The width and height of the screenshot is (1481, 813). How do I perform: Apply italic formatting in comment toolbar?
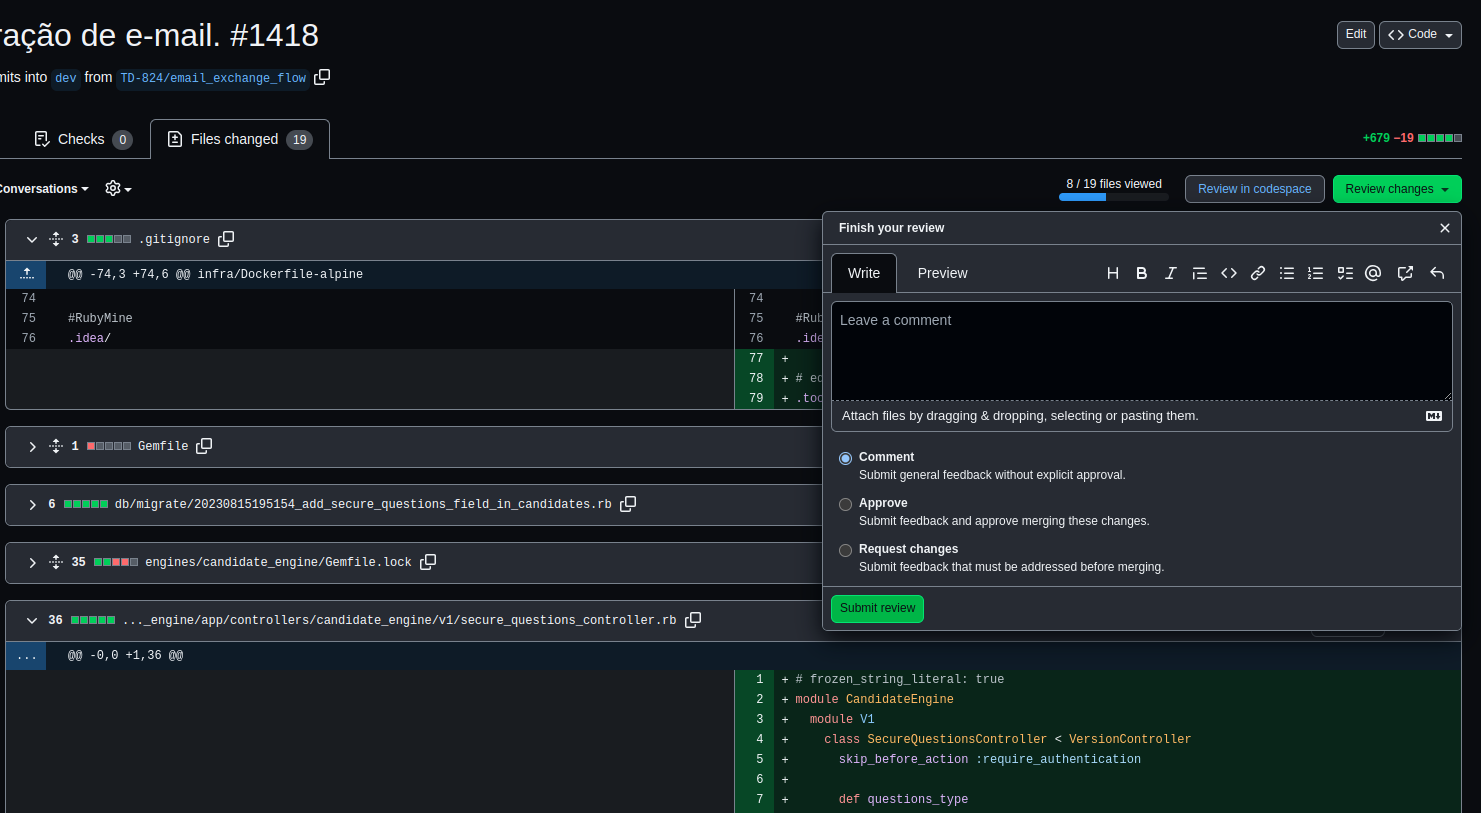pyautogui.click(x=1170, y=273)
